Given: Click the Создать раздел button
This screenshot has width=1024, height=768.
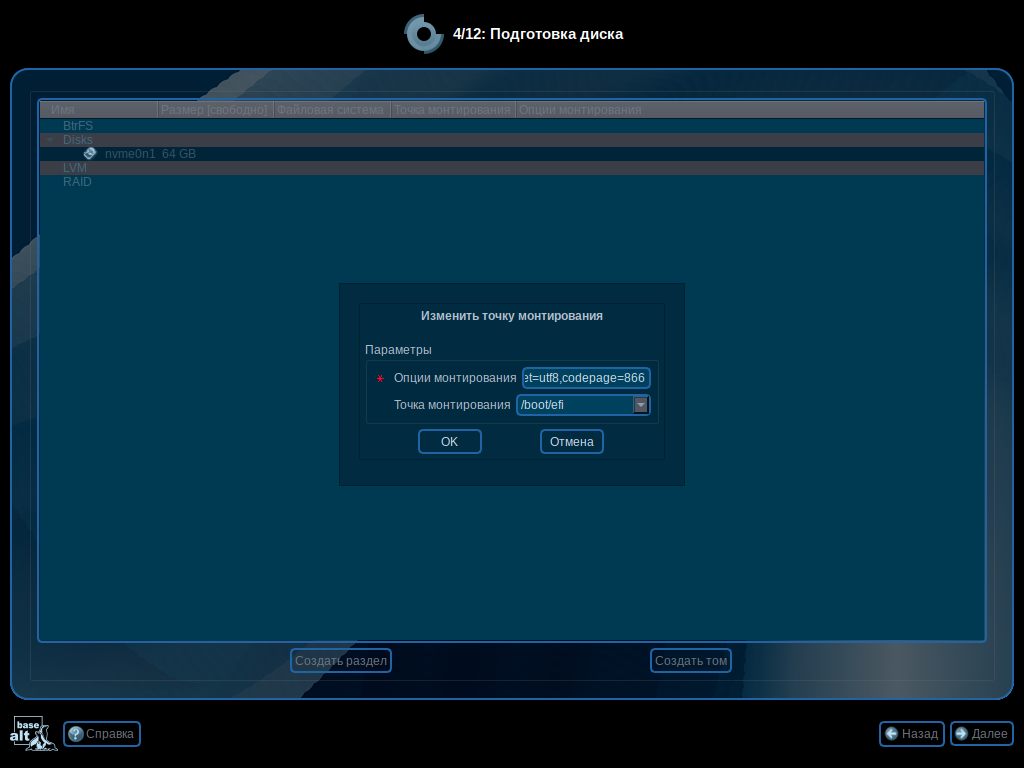Looking at the screenshot, I should tap(340, 660).
